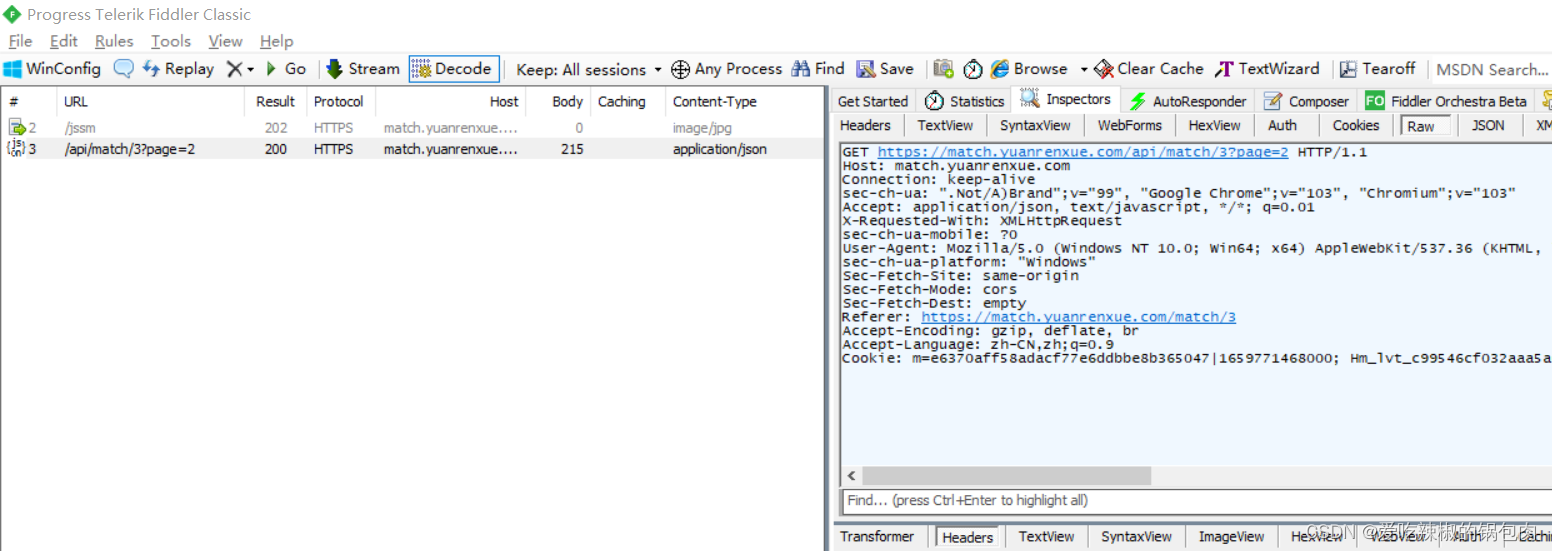Switch to the Statistics tab

964,101
